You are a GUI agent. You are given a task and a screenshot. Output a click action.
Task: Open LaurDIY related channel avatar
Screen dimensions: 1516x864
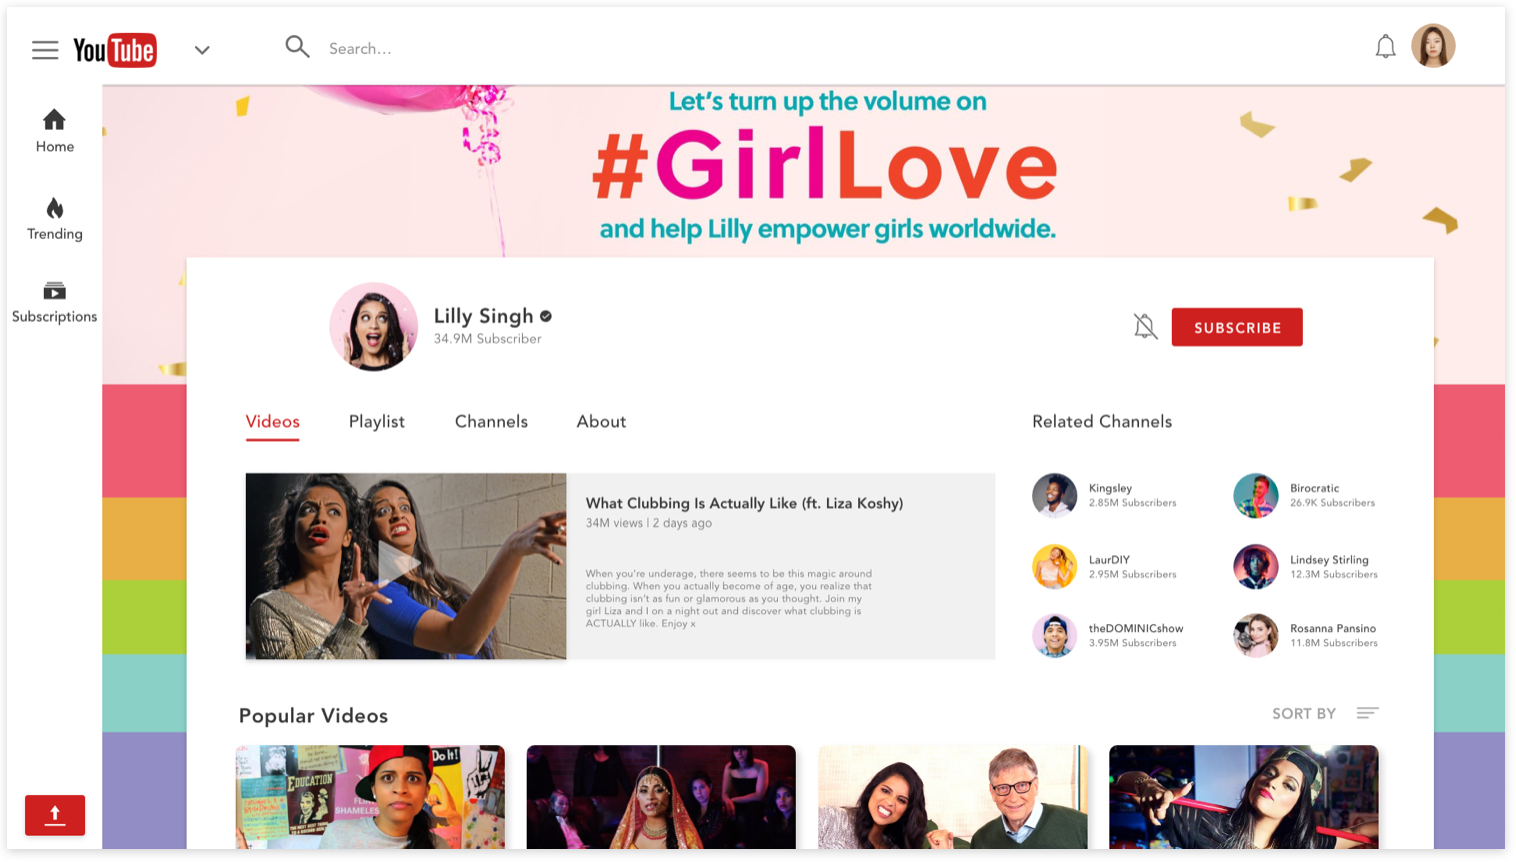(1055, 566)
